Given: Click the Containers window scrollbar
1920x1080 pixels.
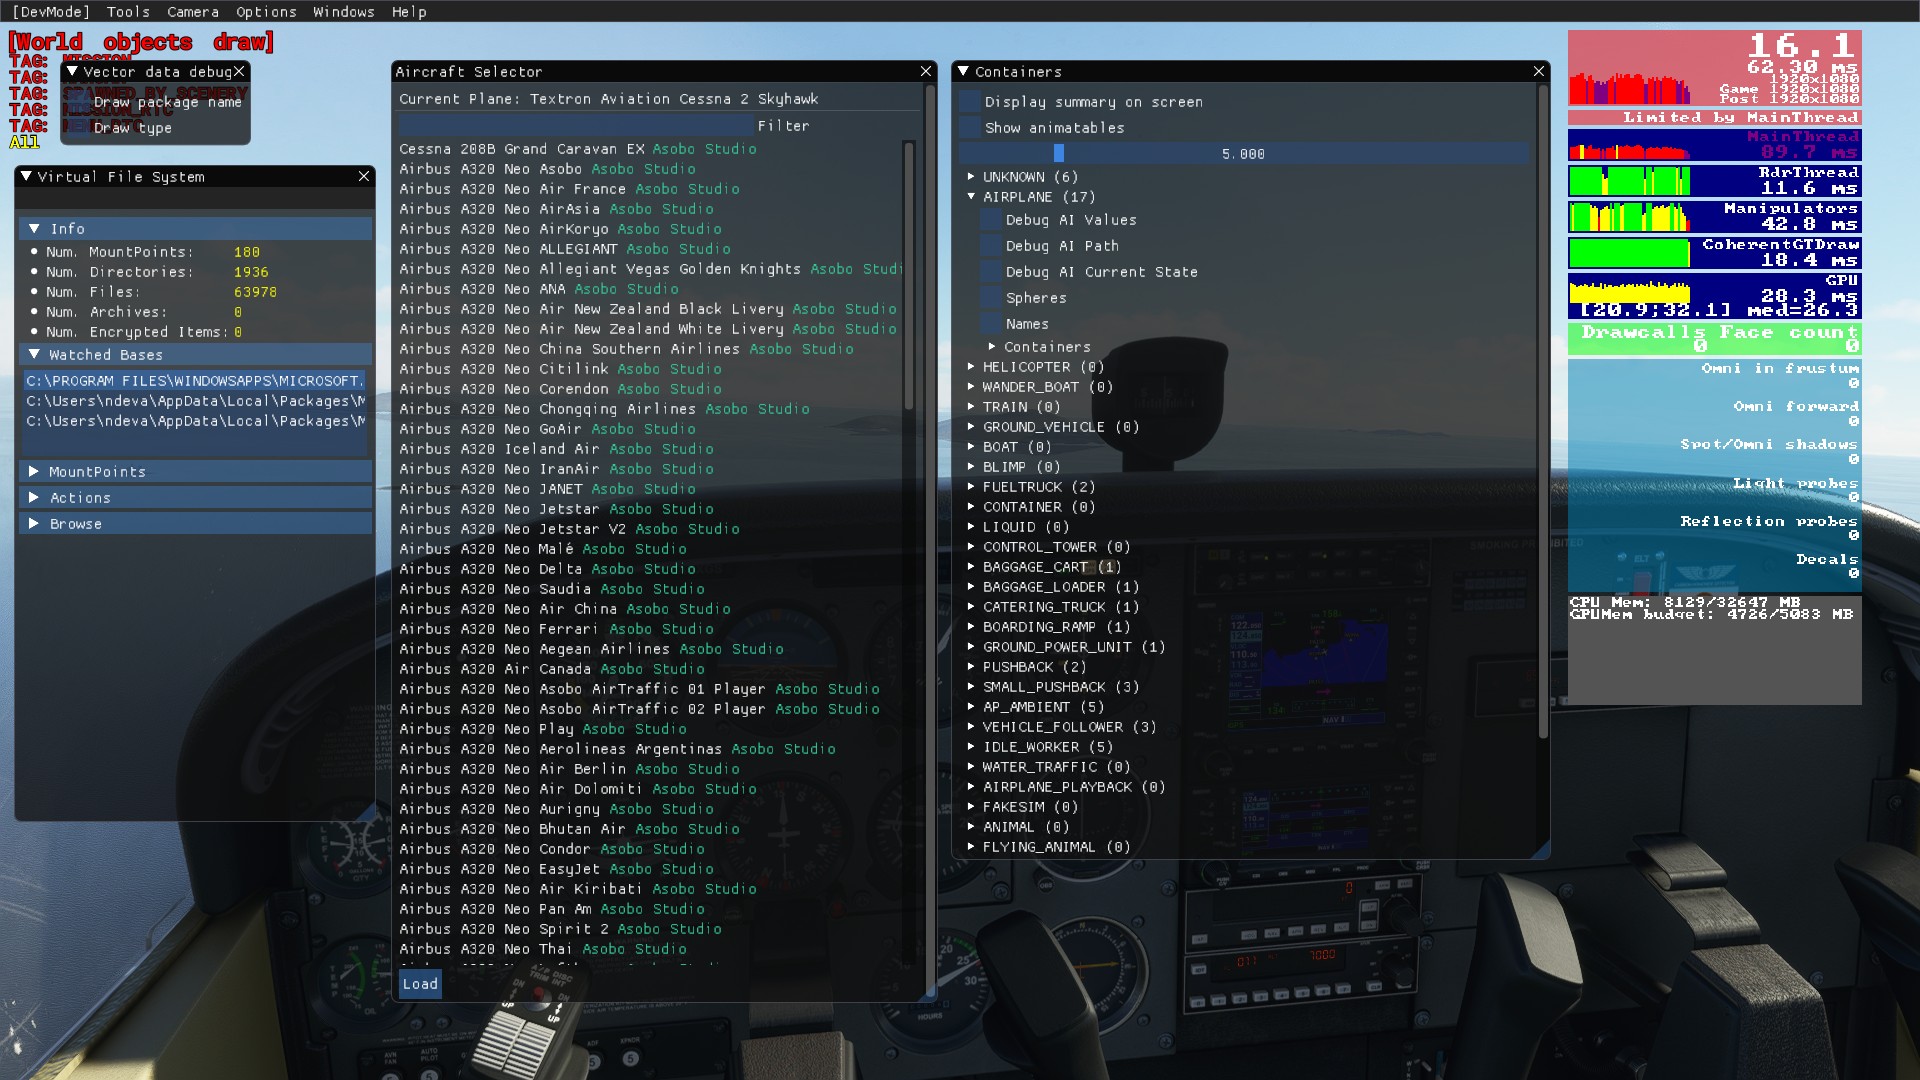Looking at the screenshot, I should 1543,412.
